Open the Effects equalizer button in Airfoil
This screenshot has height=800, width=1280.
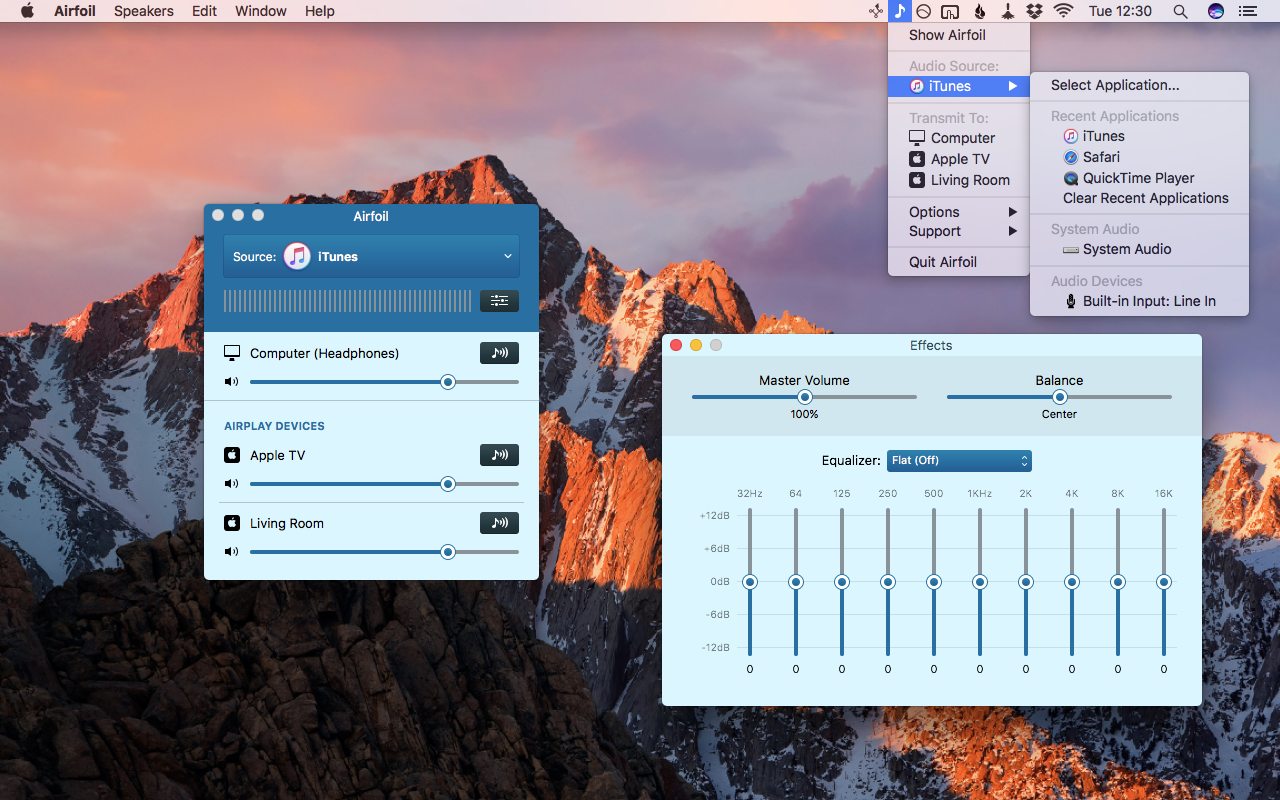click(x=499, y=301)
